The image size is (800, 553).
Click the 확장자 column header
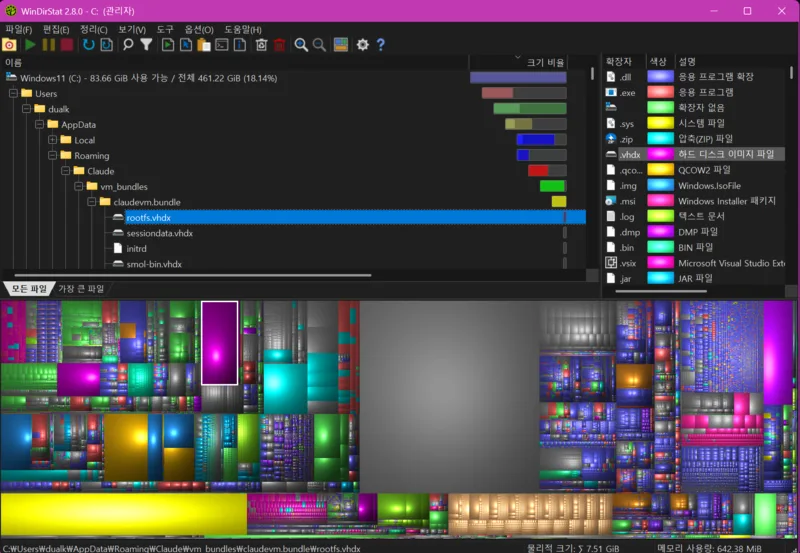coord(624,62)
